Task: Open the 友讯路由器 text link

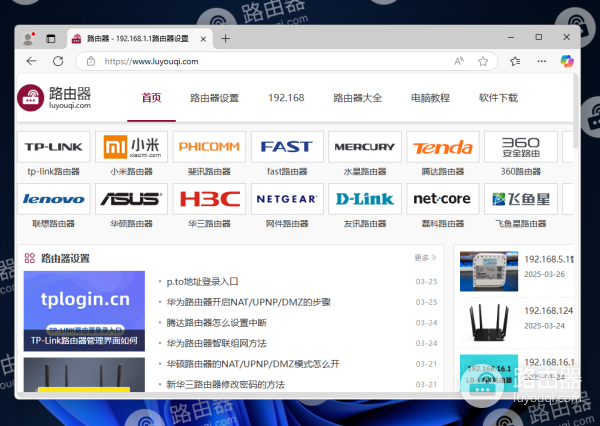Action: coord(365,224)
